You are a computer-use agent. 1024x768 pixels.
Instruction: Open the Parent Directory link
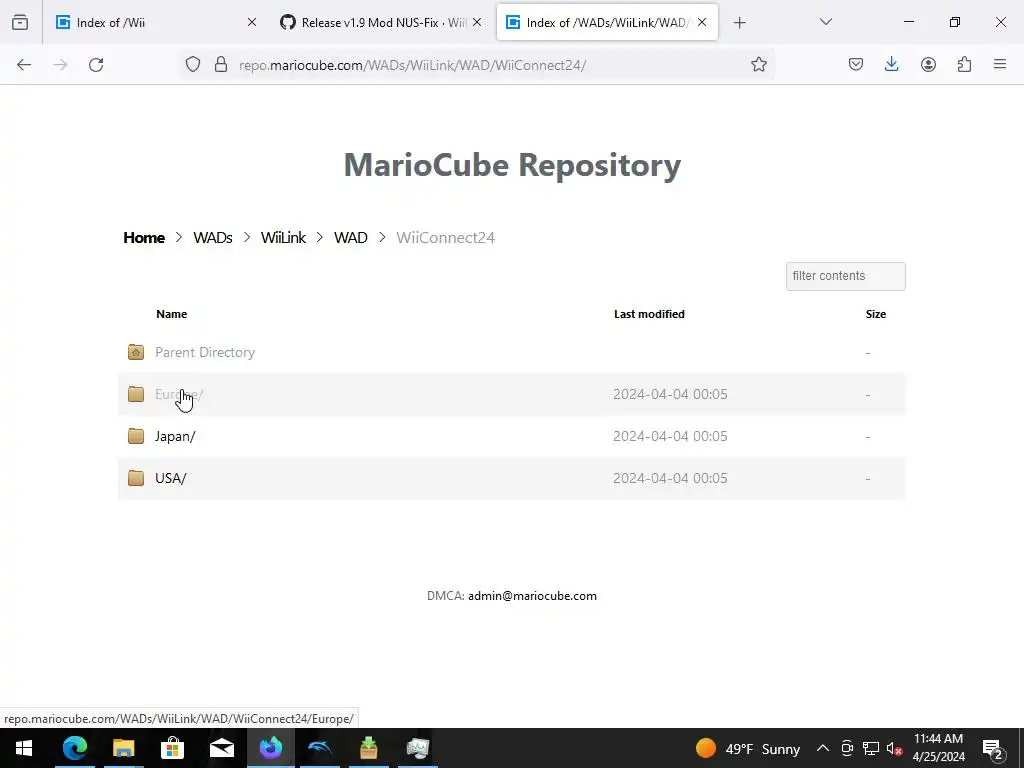click(205, 353)
